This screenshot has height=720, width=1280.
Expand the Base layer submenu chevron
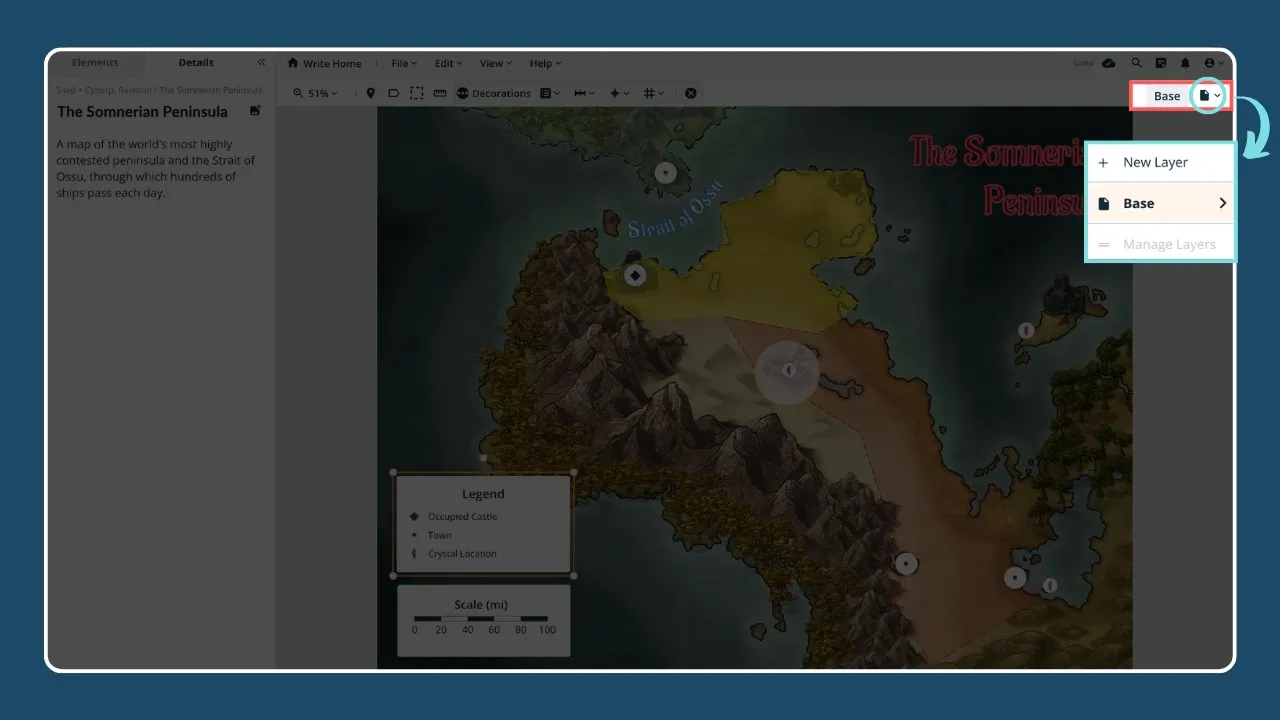(x=1222, y=202)
